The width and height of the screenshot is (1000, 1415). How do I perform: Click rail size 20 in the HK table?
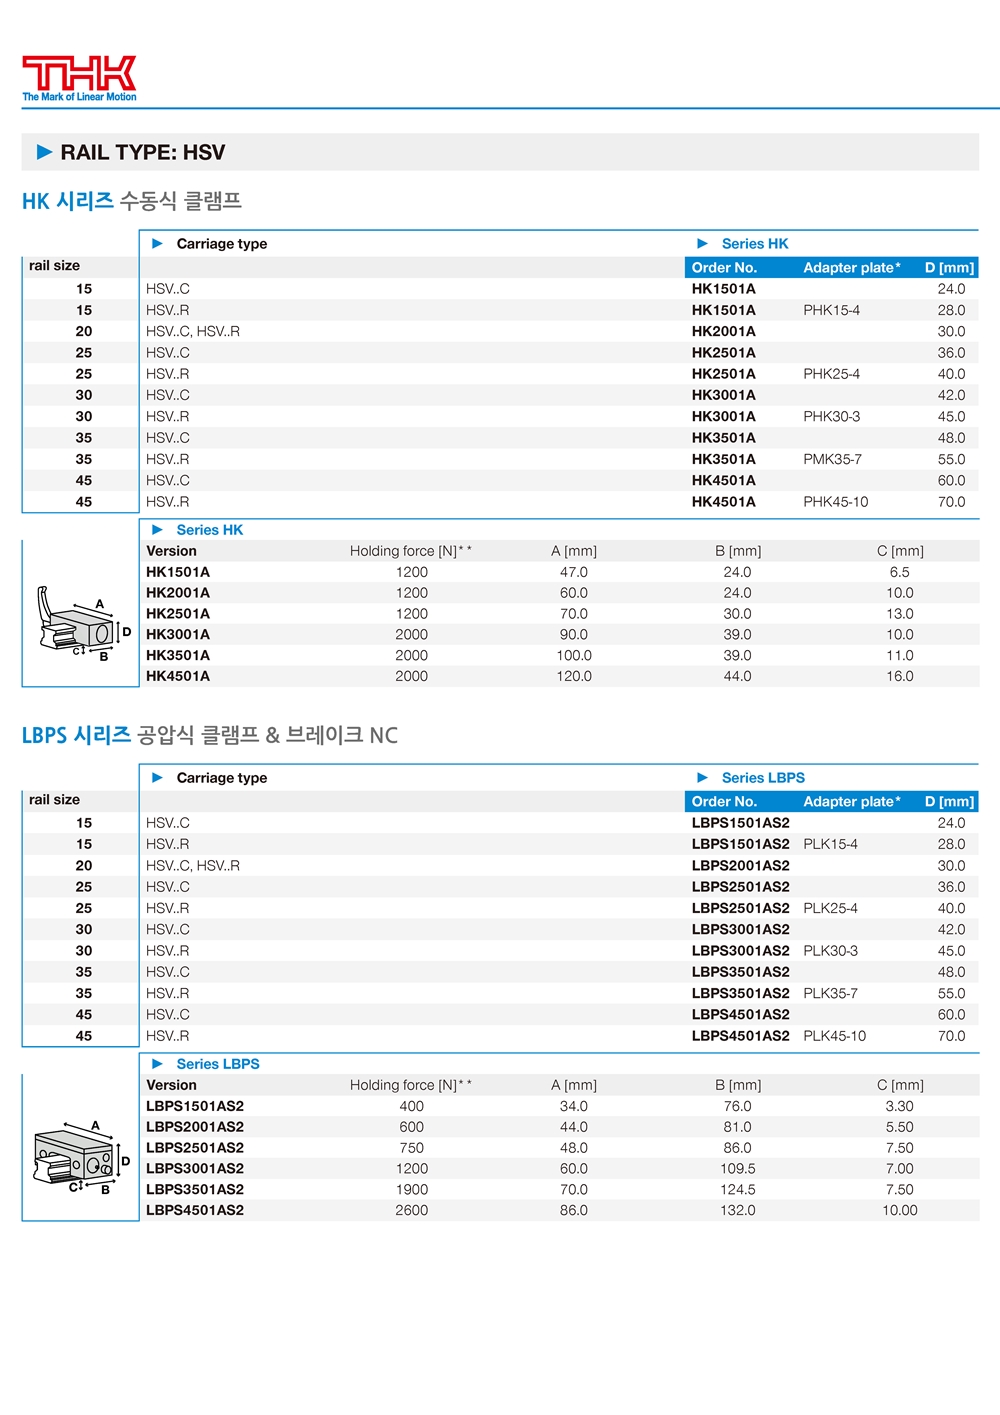(84, 331)
